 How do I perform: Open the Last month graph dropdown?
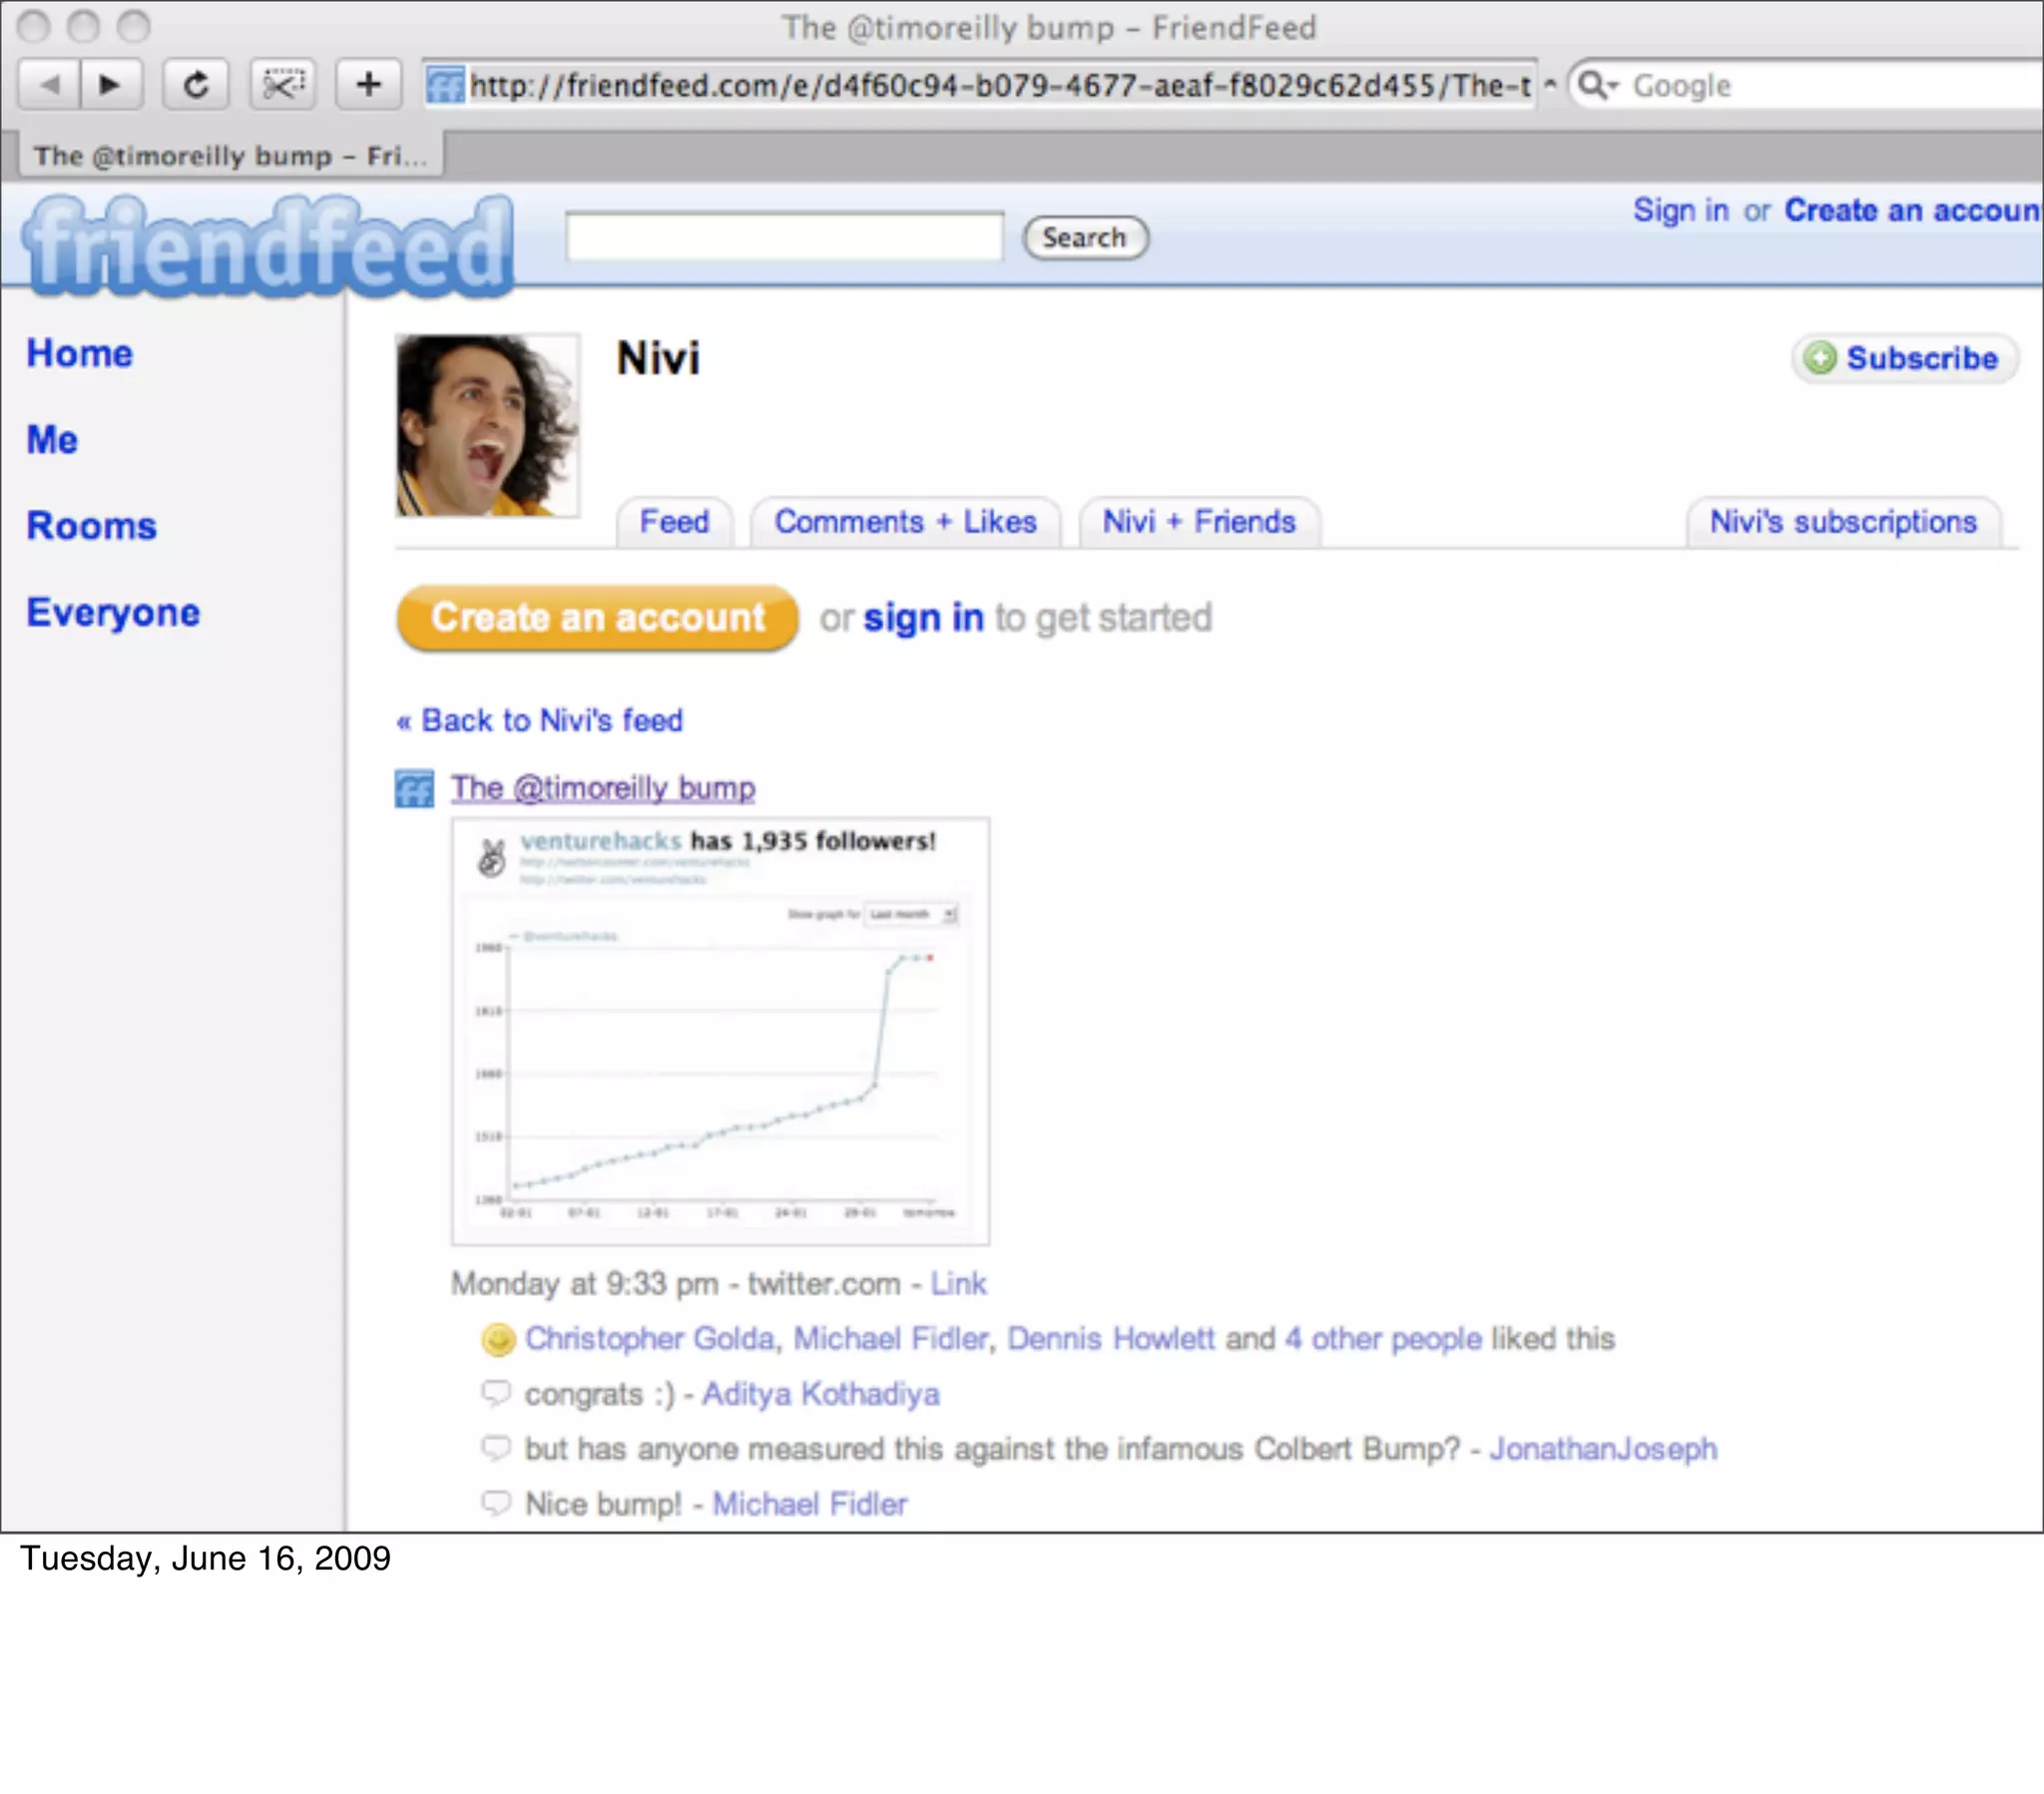coord(912,914)
